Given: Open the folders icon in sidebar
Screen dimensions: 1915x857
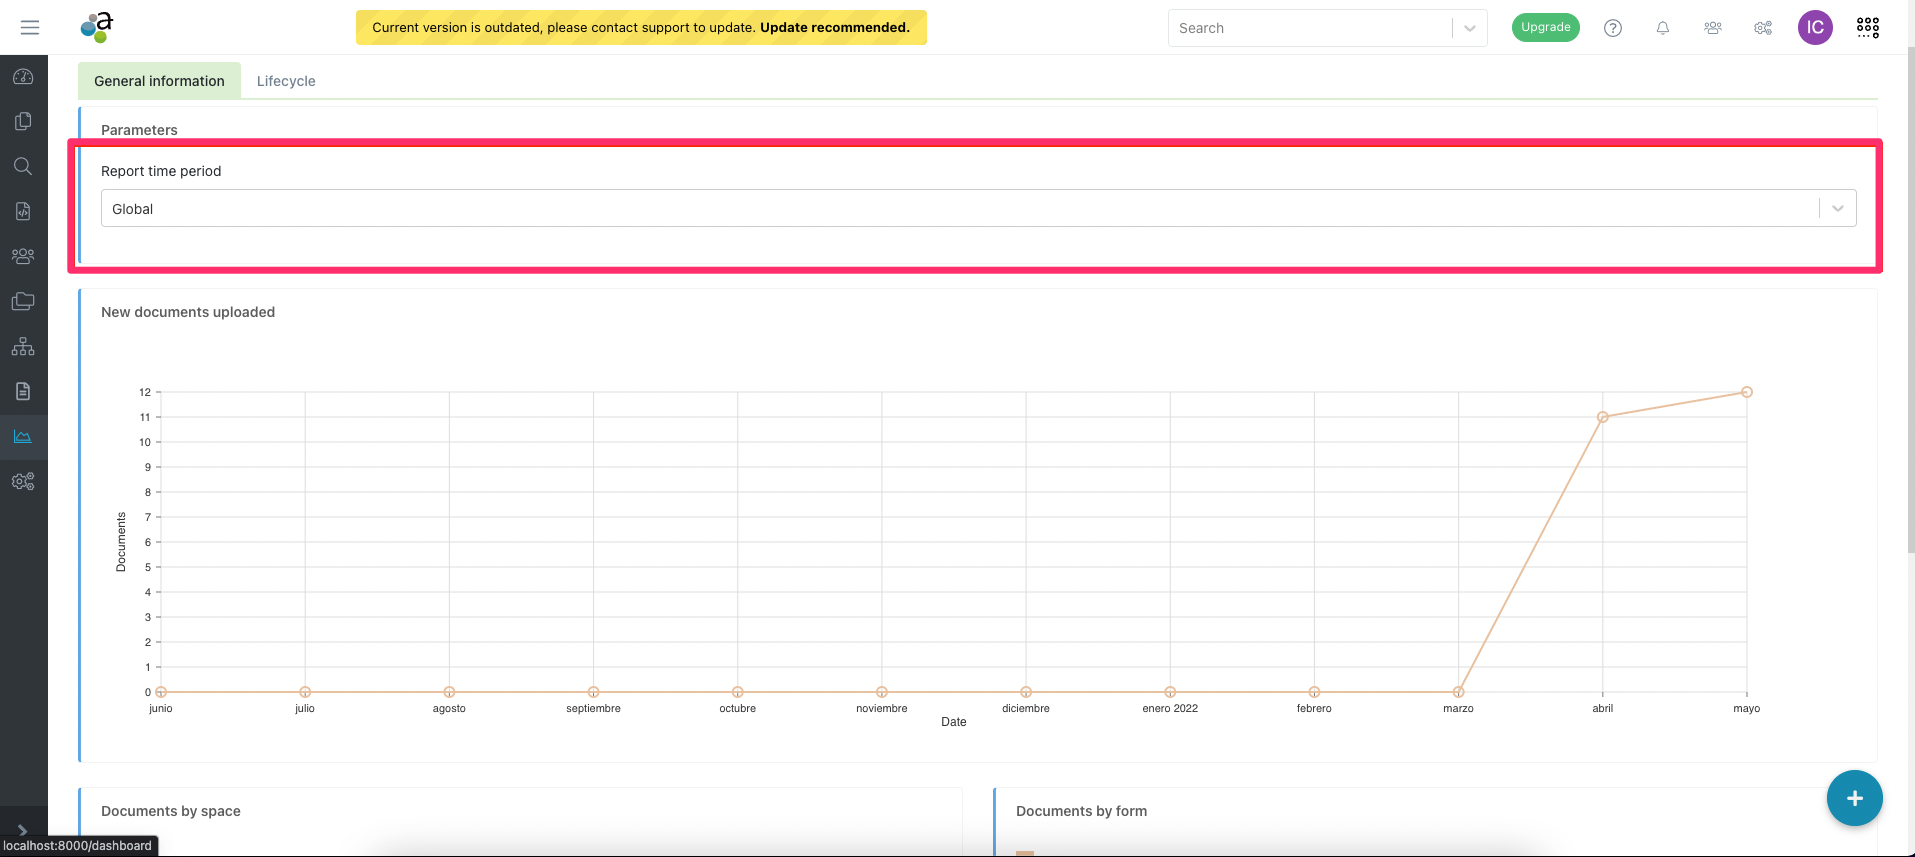Looking at the screenshot, I should (23, 301).
